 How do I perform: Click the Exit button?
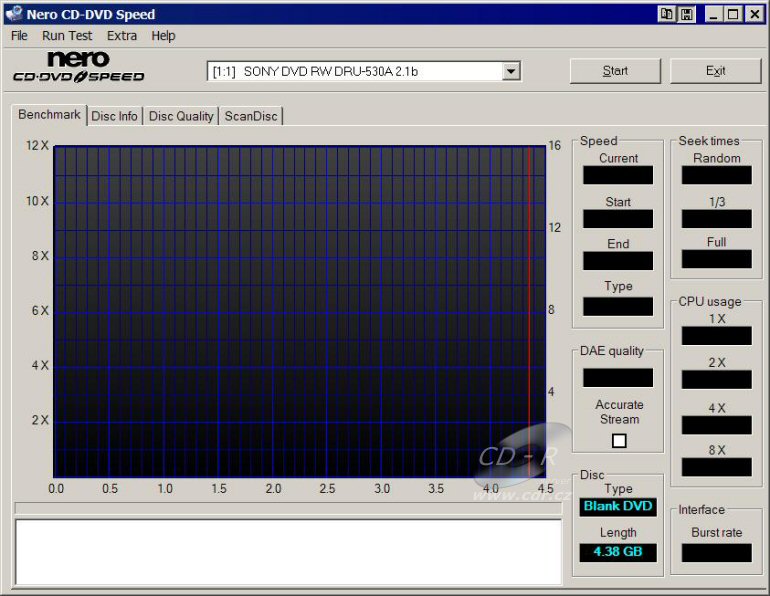click(x=715, y=71)
